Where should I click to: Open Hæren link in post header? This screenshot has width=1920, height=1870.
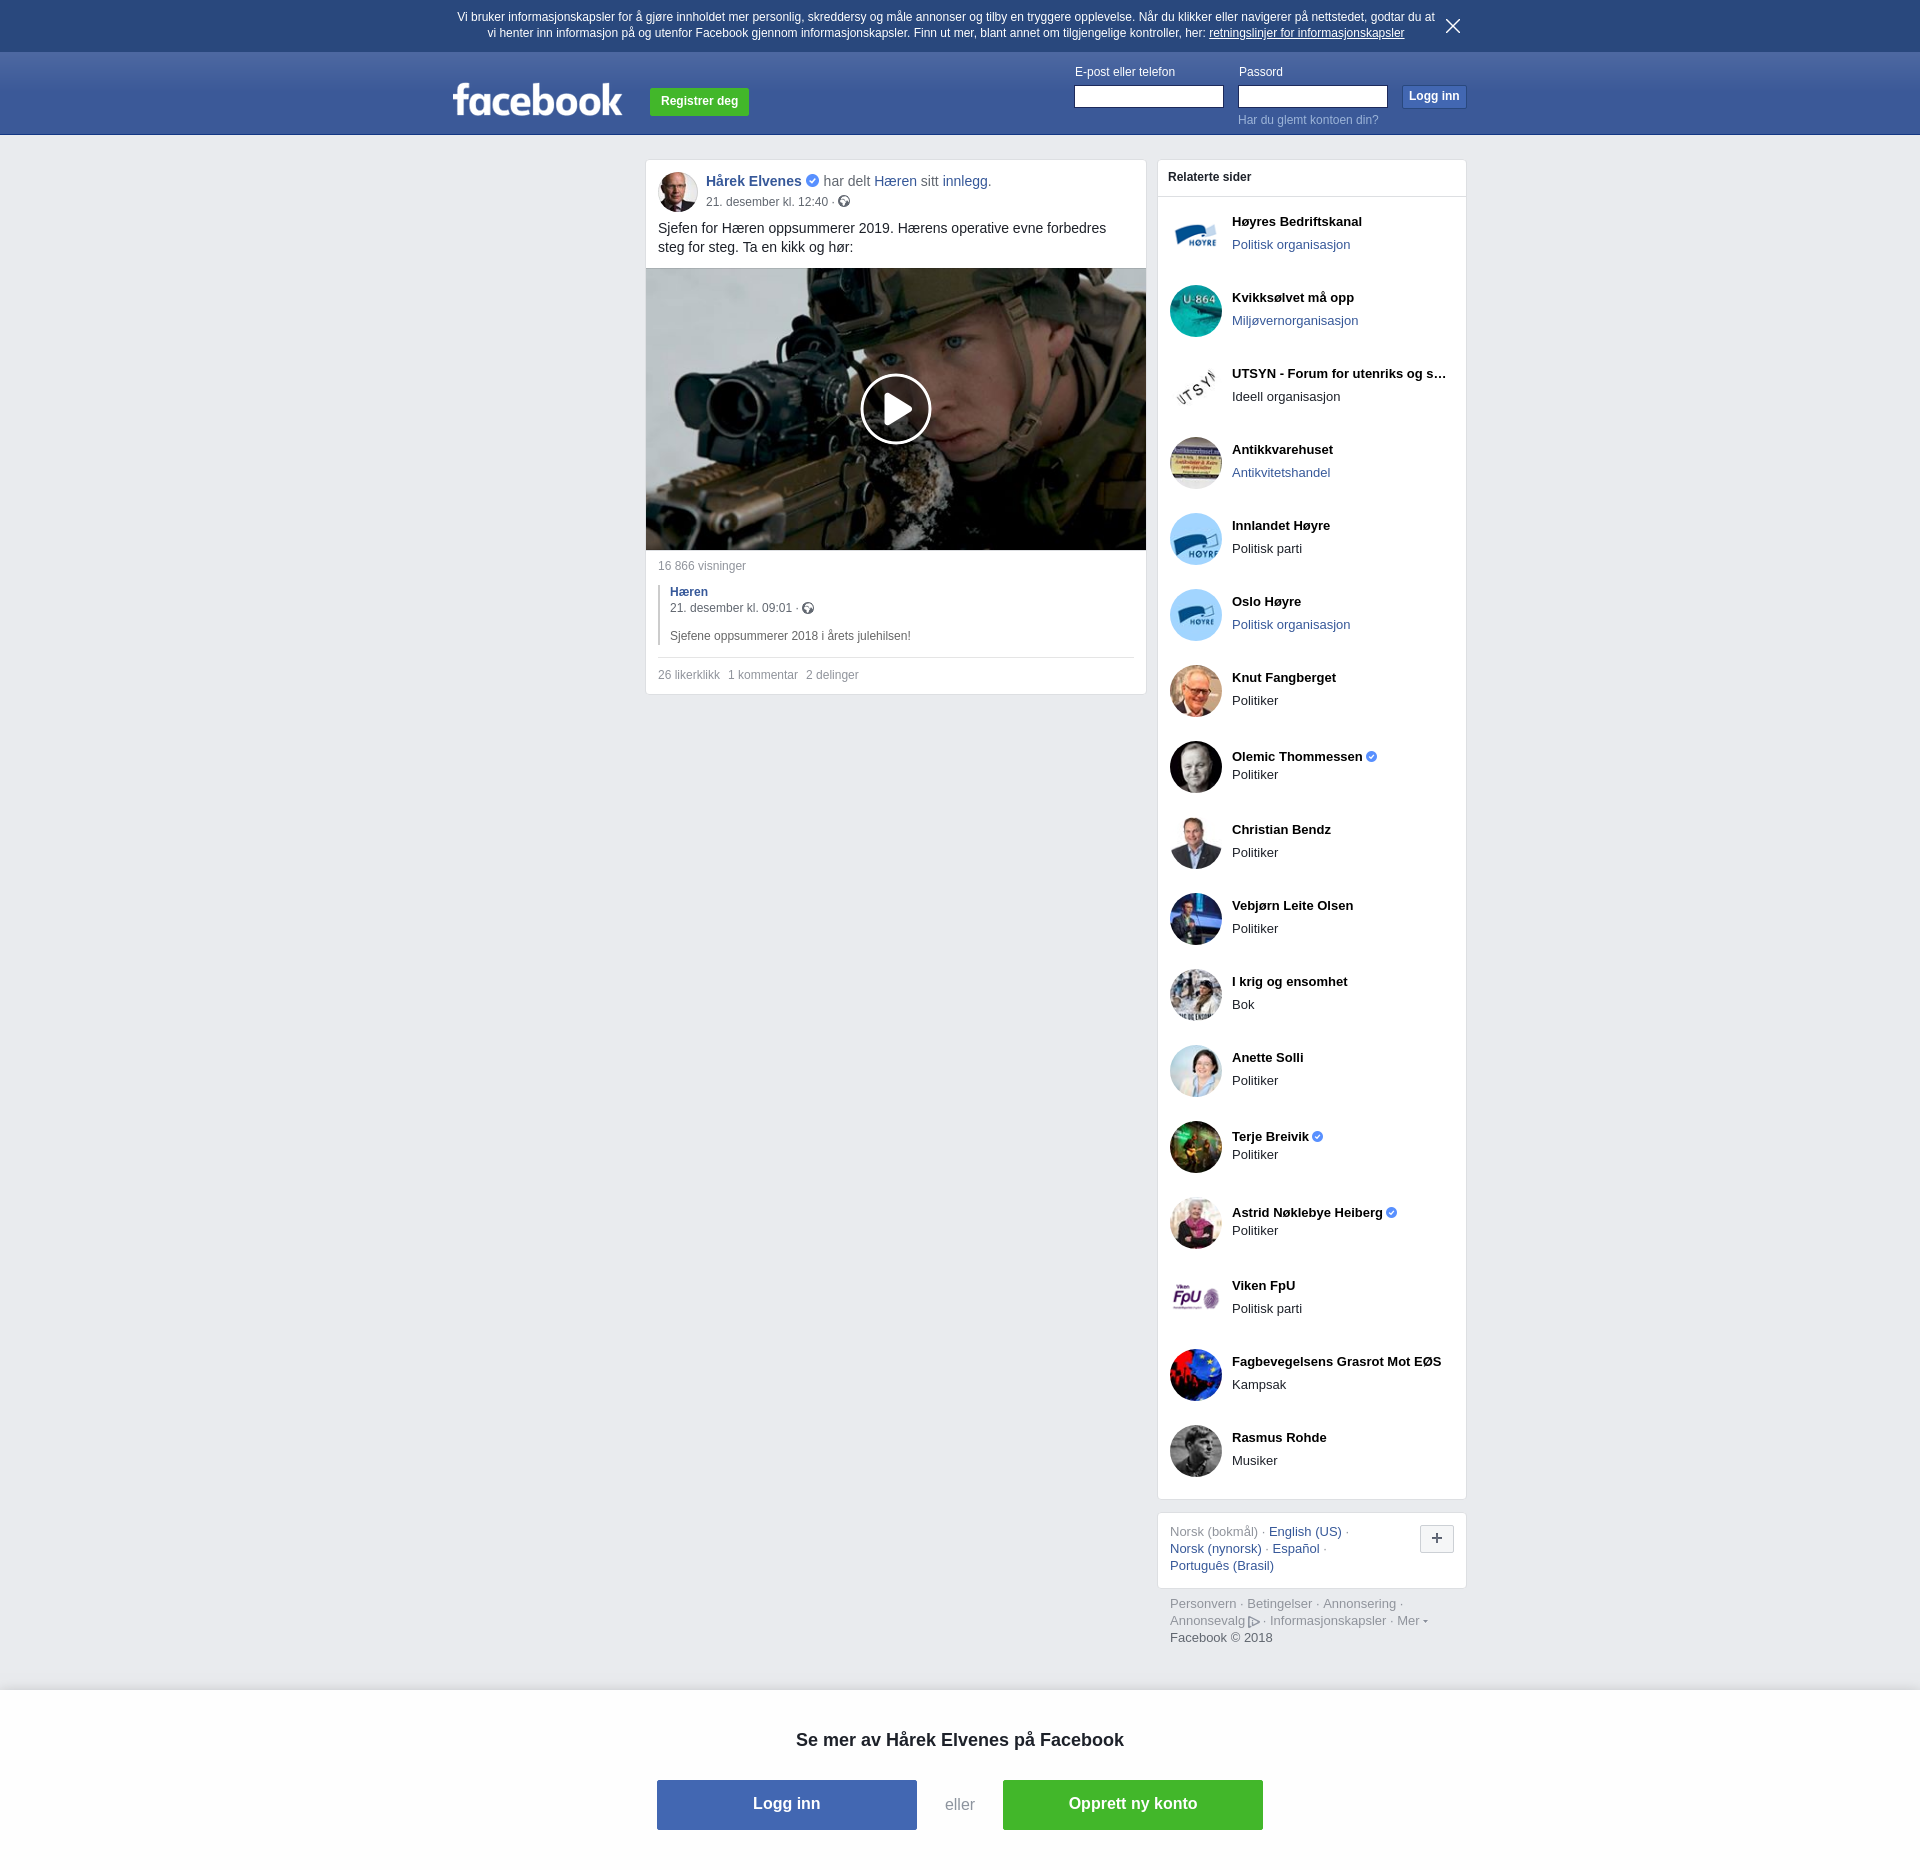pyautogui.click(x=895, y=181)
